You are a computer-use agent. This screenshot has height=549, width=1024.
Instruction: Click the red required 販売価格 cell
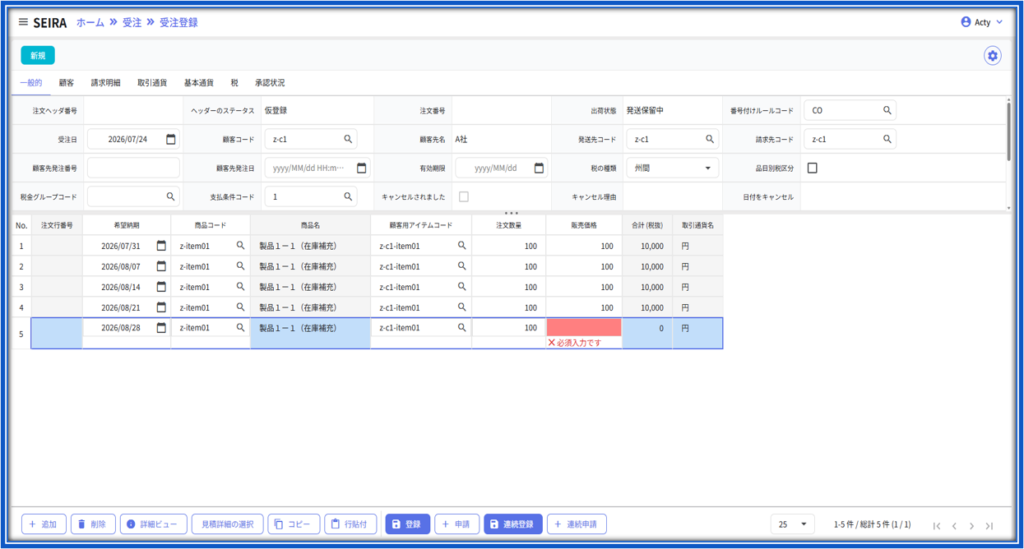pyautogui.click(x=584, y=327)
